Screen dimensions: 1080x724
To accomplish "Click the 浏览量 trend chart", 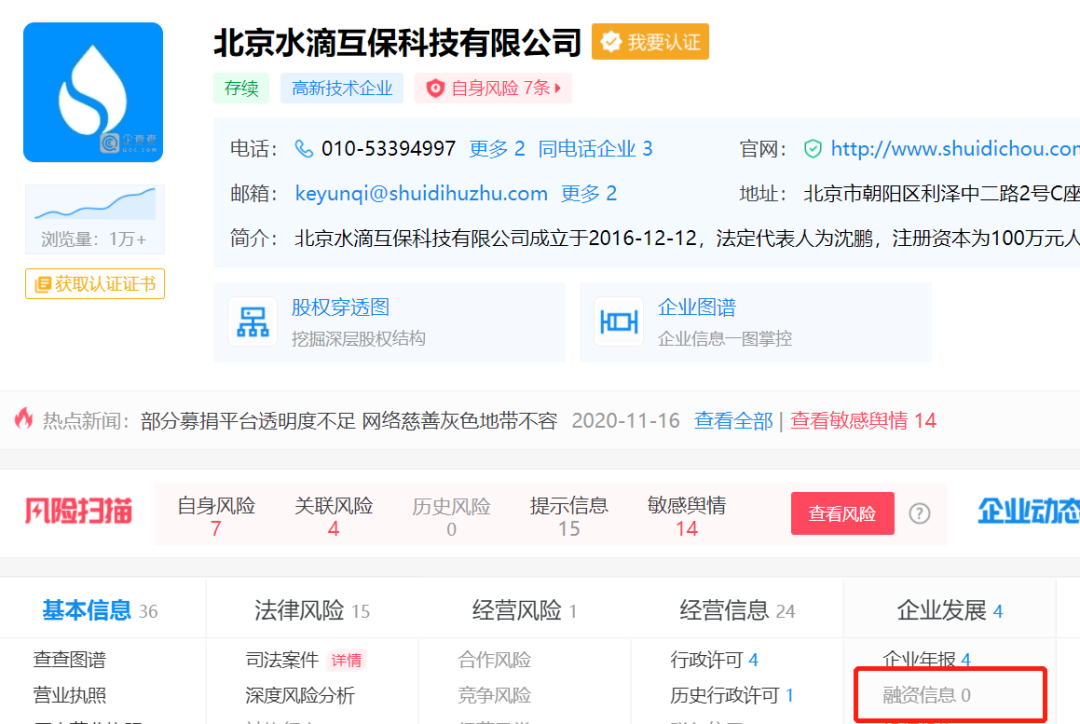I will [94, 209].
